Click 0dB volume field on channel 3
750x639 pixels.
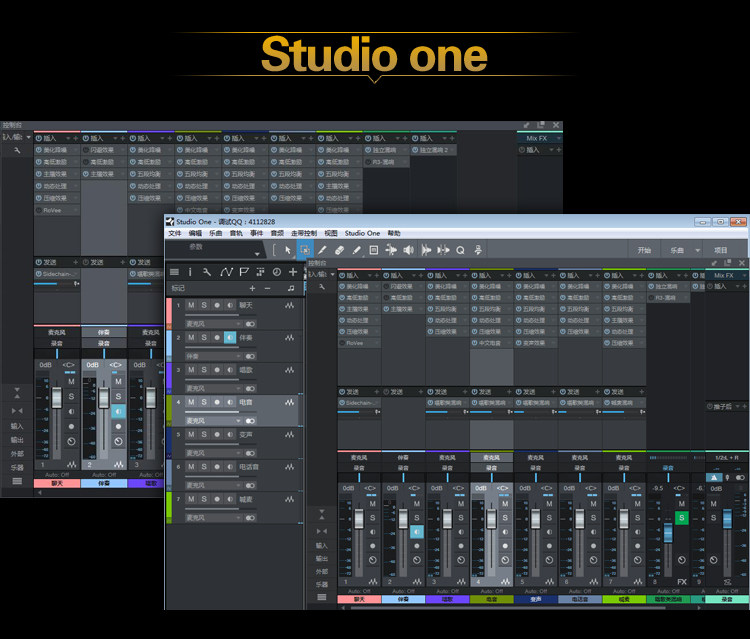437,488
